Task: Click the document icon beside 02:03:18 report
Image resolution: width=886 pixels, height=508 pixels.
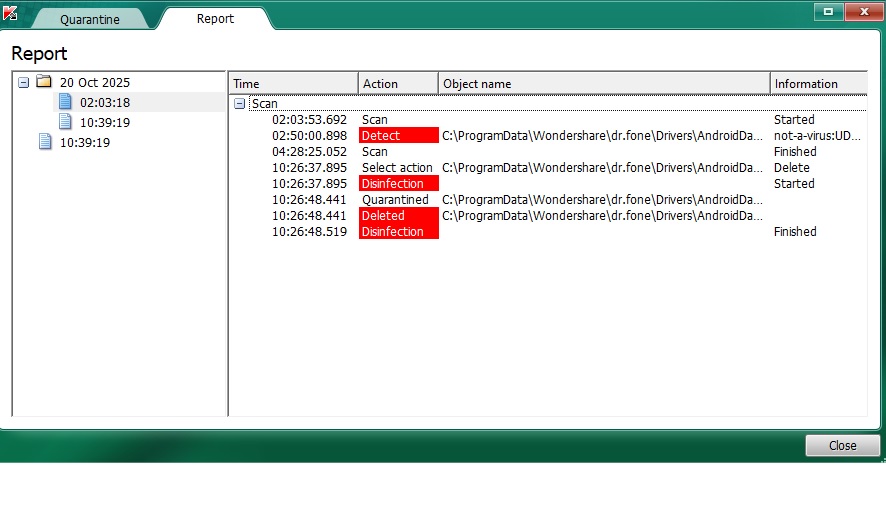Action: pos(66,102)
